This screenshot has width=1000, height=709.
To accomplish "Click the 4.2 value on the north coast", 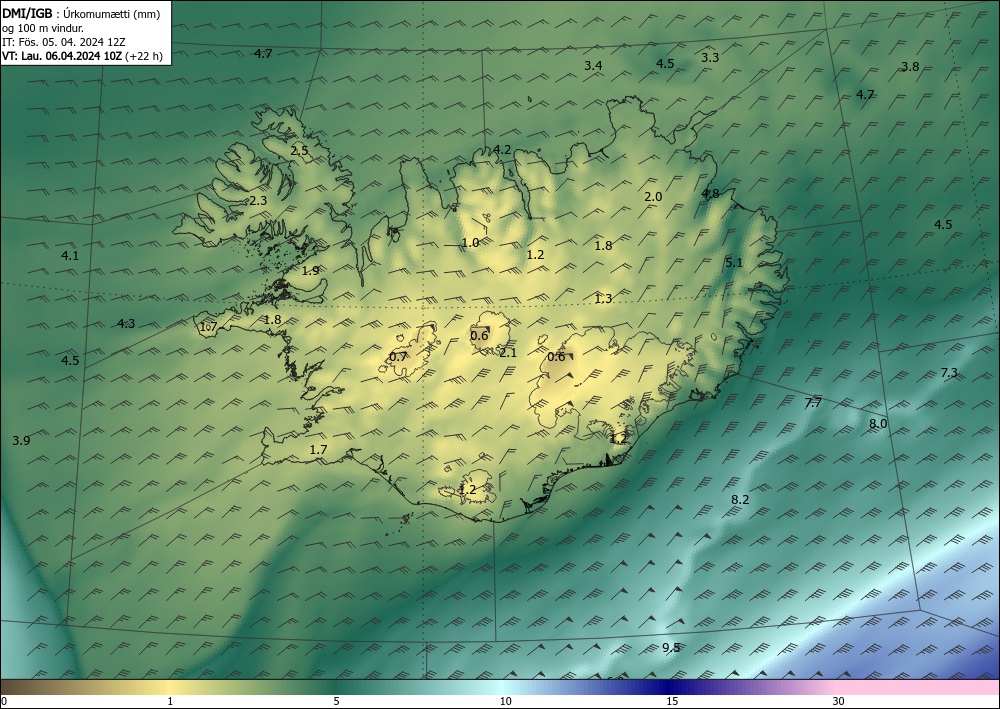I will 502,150.
